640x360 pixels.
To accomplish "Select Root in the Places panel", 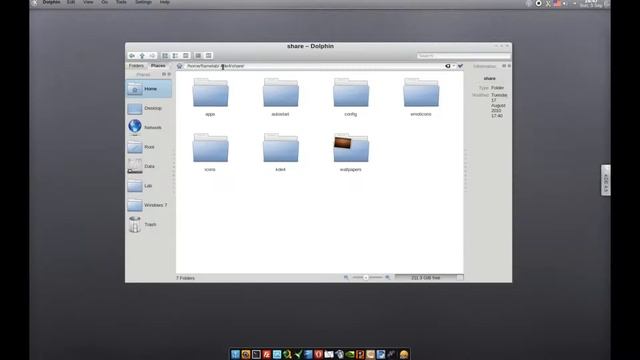I will (149, 147).
